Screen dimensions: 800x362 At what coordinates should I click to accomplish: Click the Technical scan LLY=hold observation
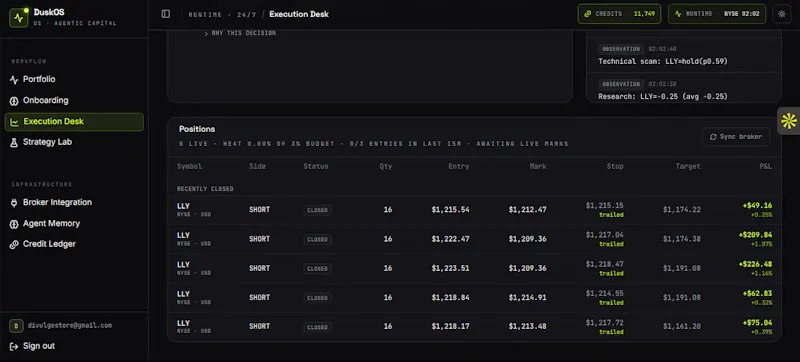[663, 61]
